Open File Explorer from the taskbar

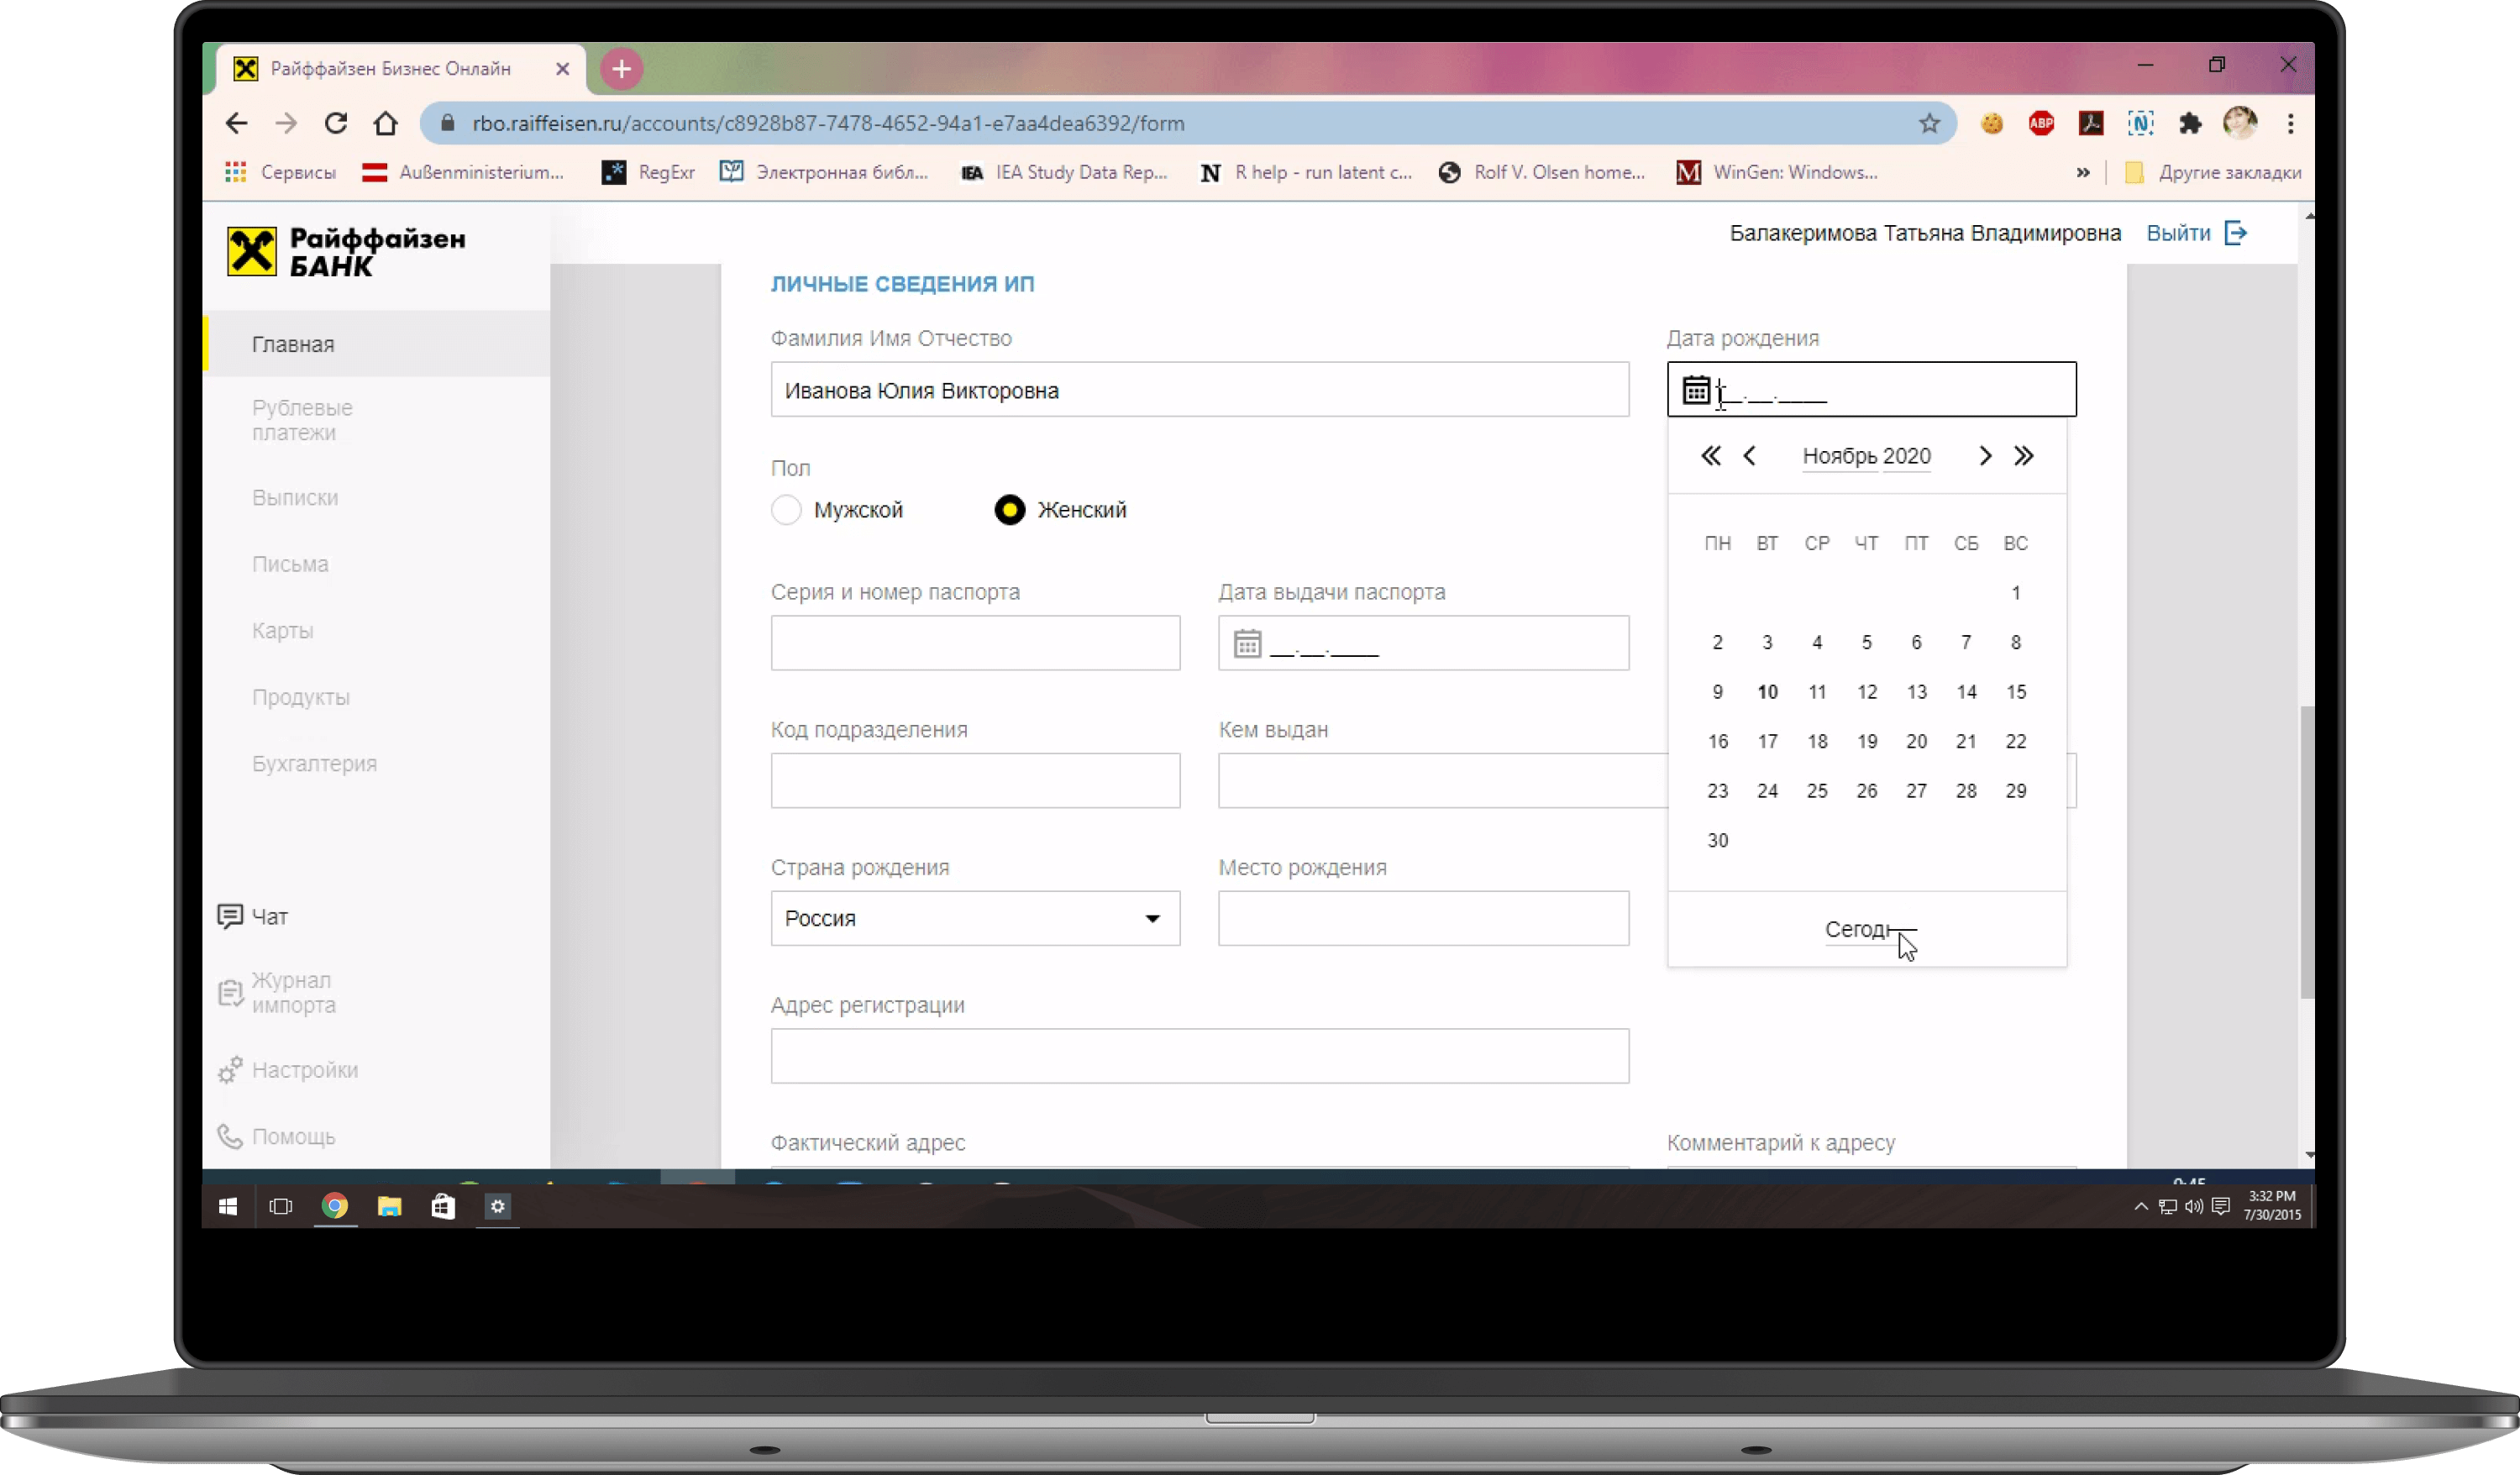pos(389,1206)
